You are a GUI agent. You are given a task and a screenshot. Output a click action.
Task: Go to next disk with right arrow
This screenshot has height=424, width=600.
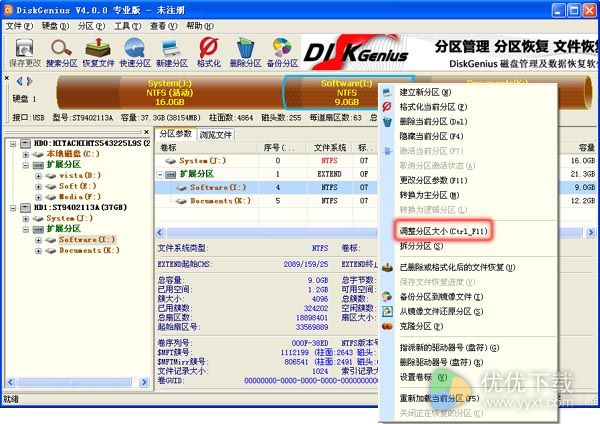pyautogui.click(x=29, y=81)
